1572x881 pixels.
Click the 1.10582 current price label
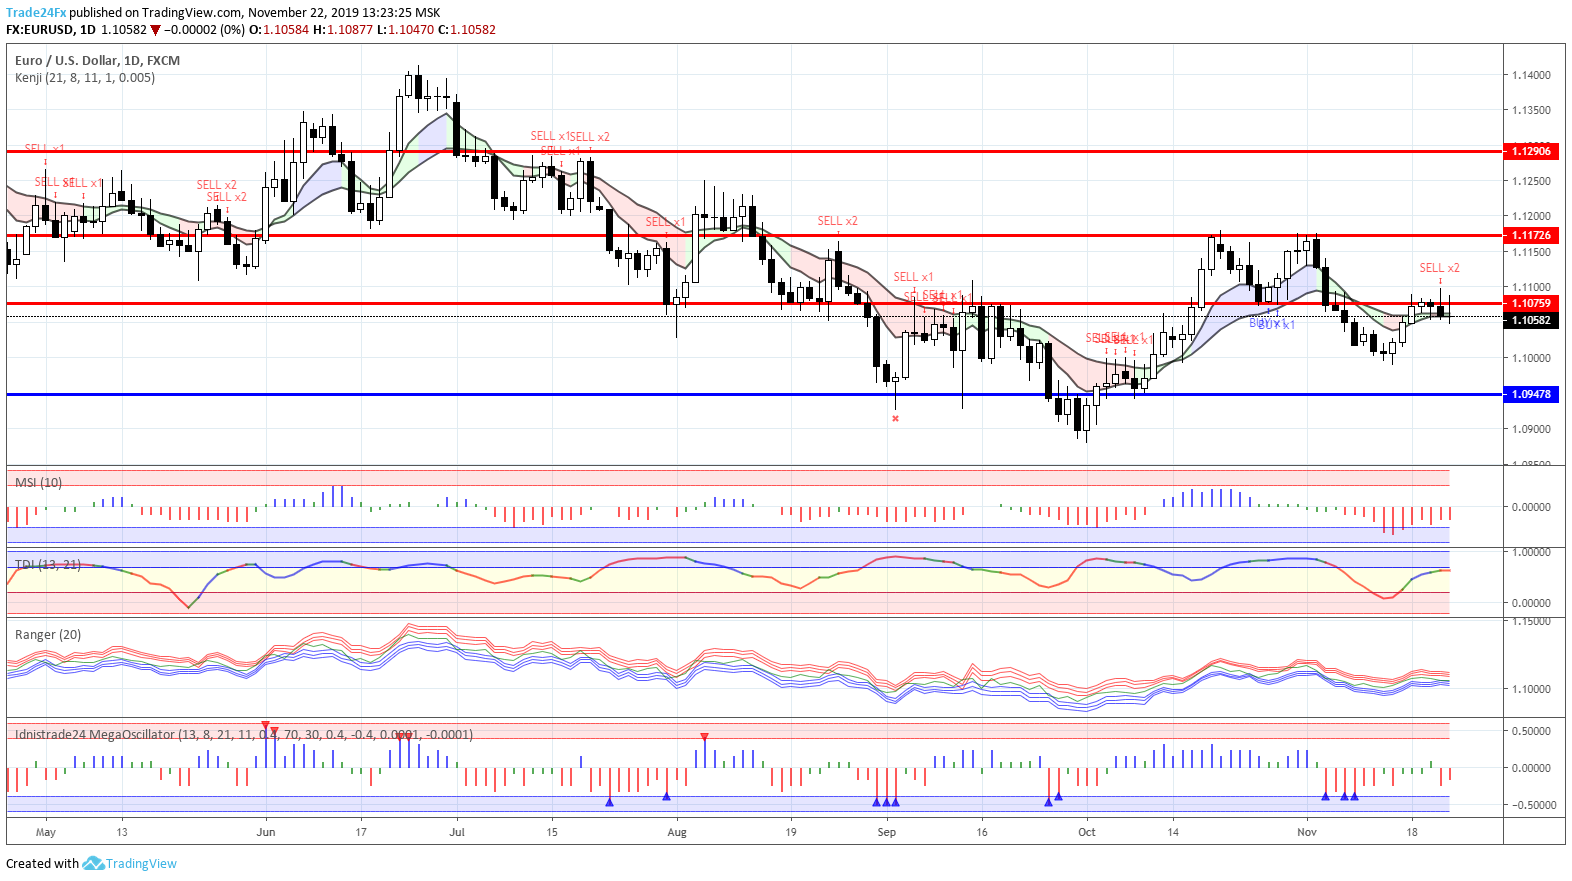point(1531,321)
